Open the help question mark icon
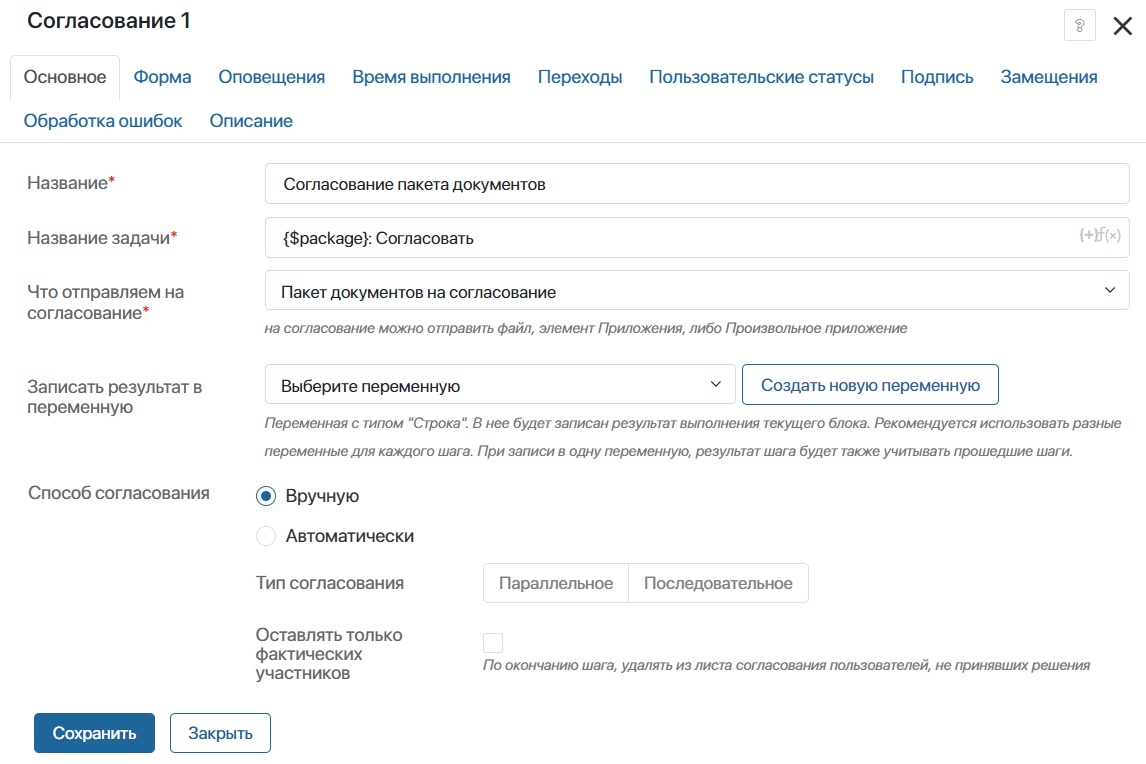This screenshot has width=1146, height=764. point(1079,26)
